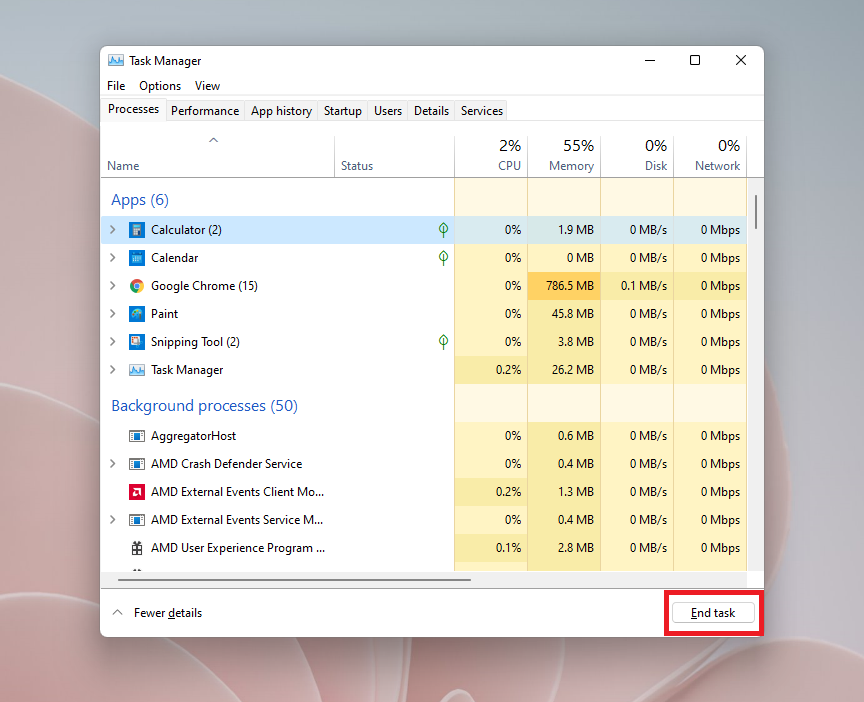864x702 pixels.
Task: Minimize the Task Manager window
Action: [x=650, y=60]
